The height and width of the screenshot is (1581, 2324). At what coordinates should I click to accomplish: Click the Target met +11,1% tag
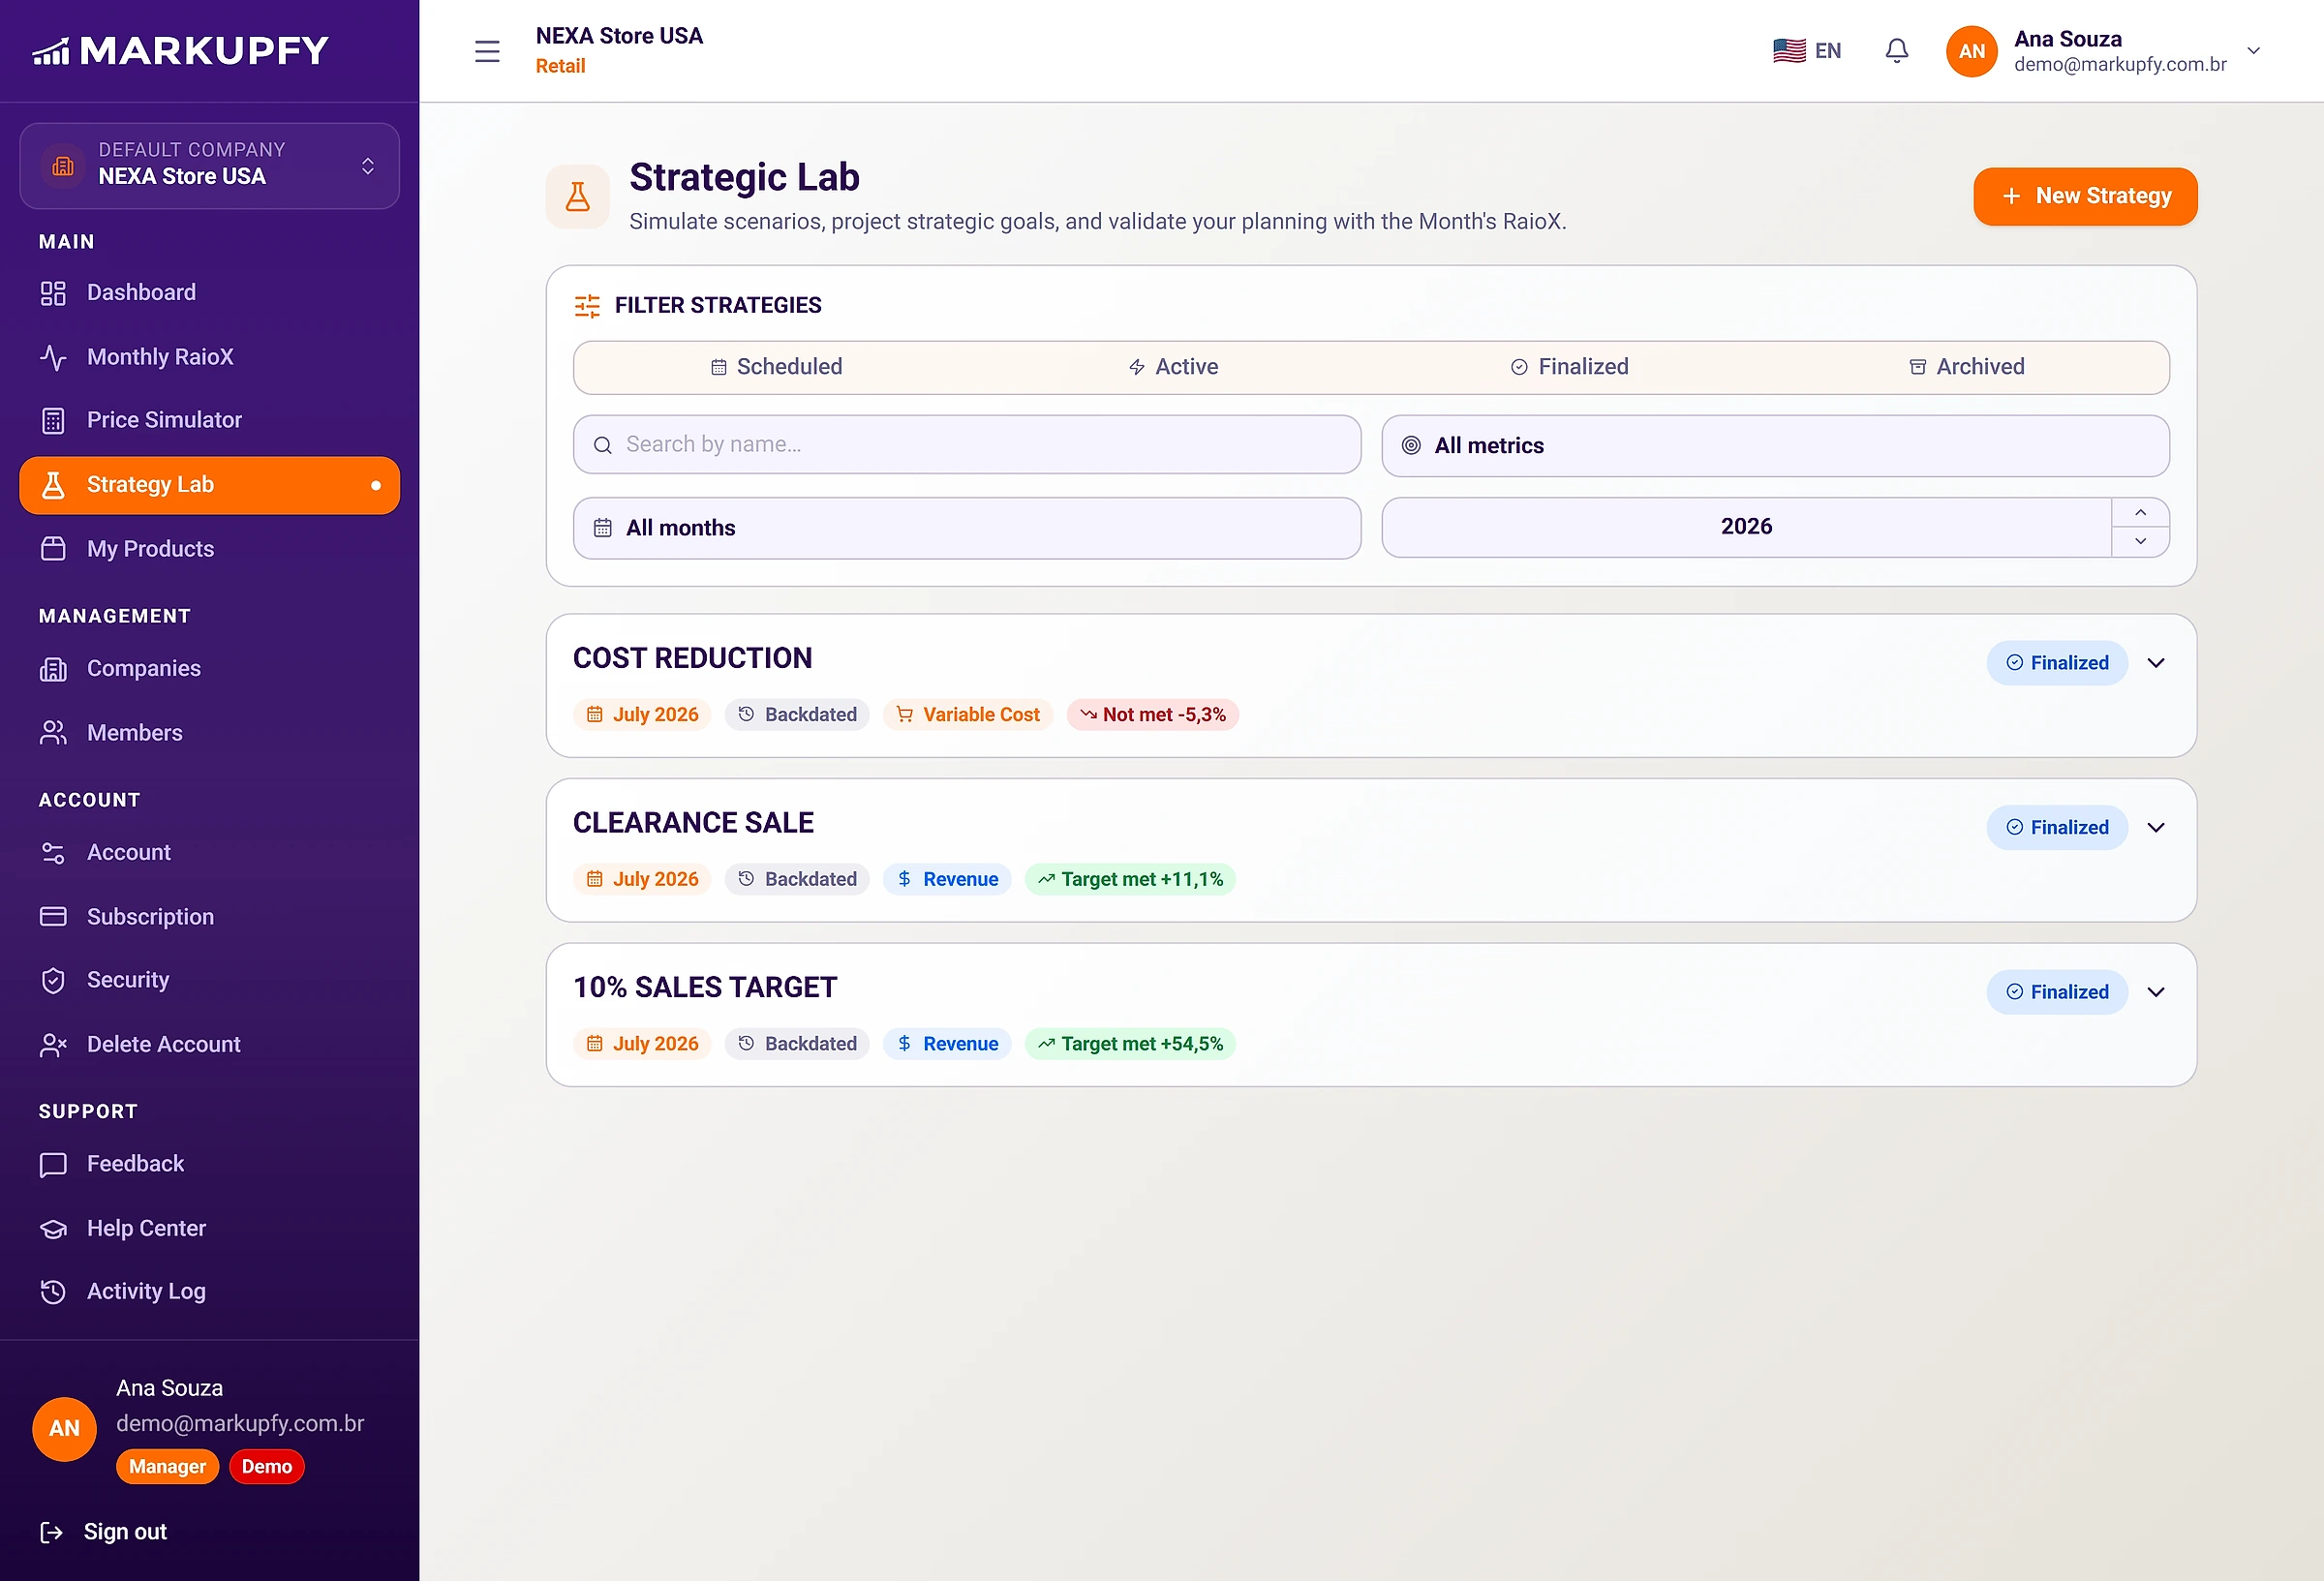pyautogui.click(x=1130, y=880)
